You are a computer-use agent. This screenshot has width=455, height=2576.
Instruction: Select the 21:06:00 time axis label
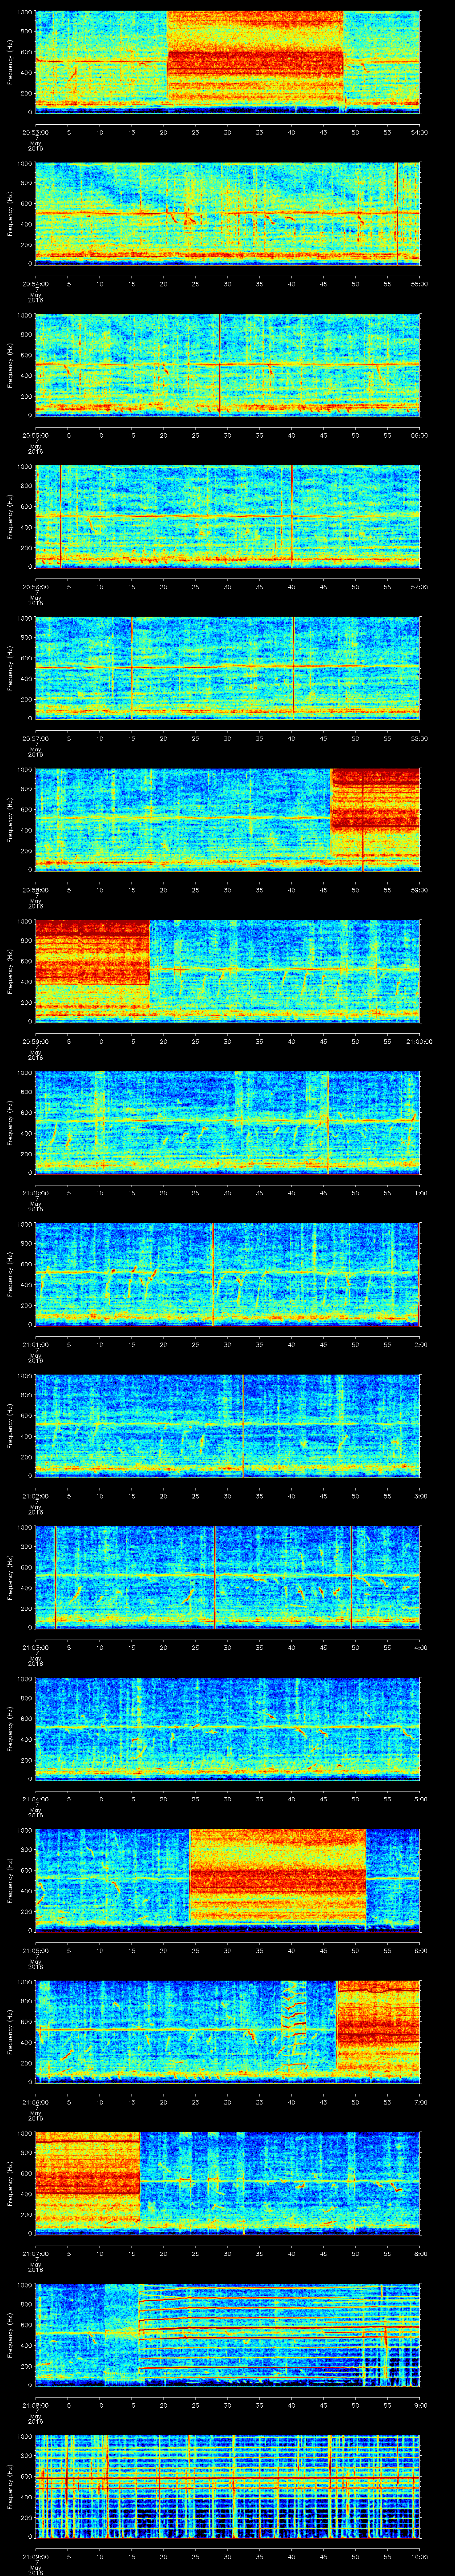point(35,2102)
